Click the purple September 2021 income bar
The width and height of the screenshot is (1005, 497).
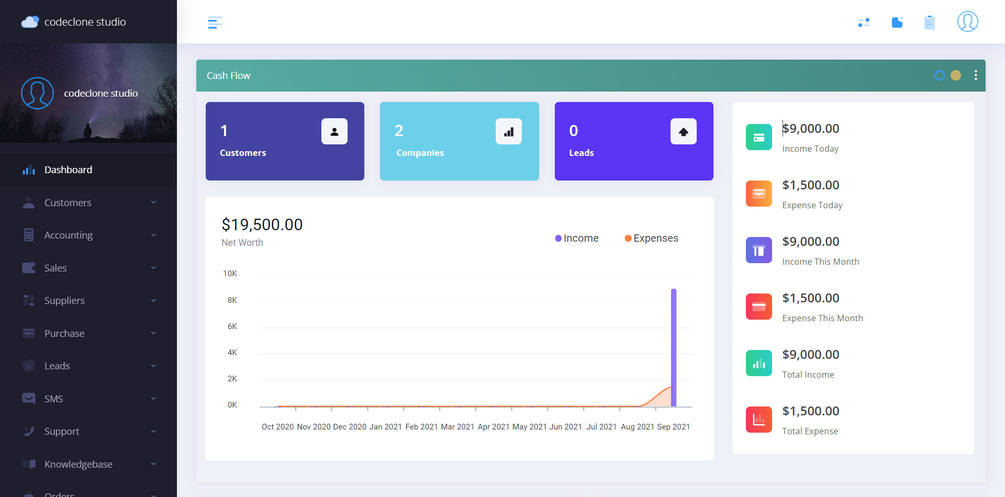(674, 348)
